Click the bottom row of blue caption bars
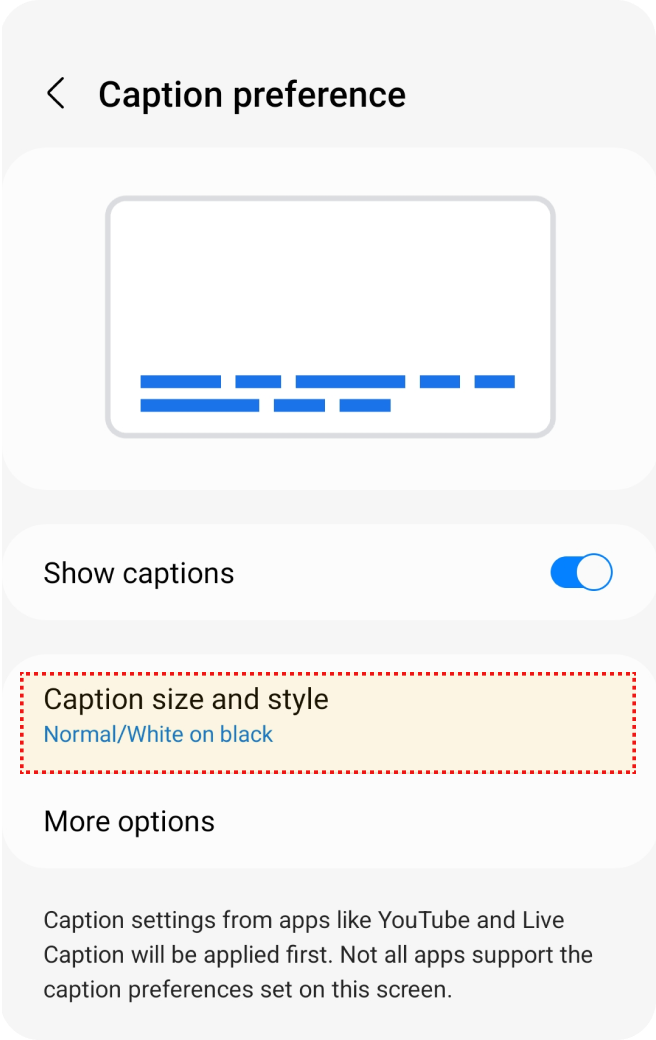This screenshot has height=1040, width=656. [265, 405]
